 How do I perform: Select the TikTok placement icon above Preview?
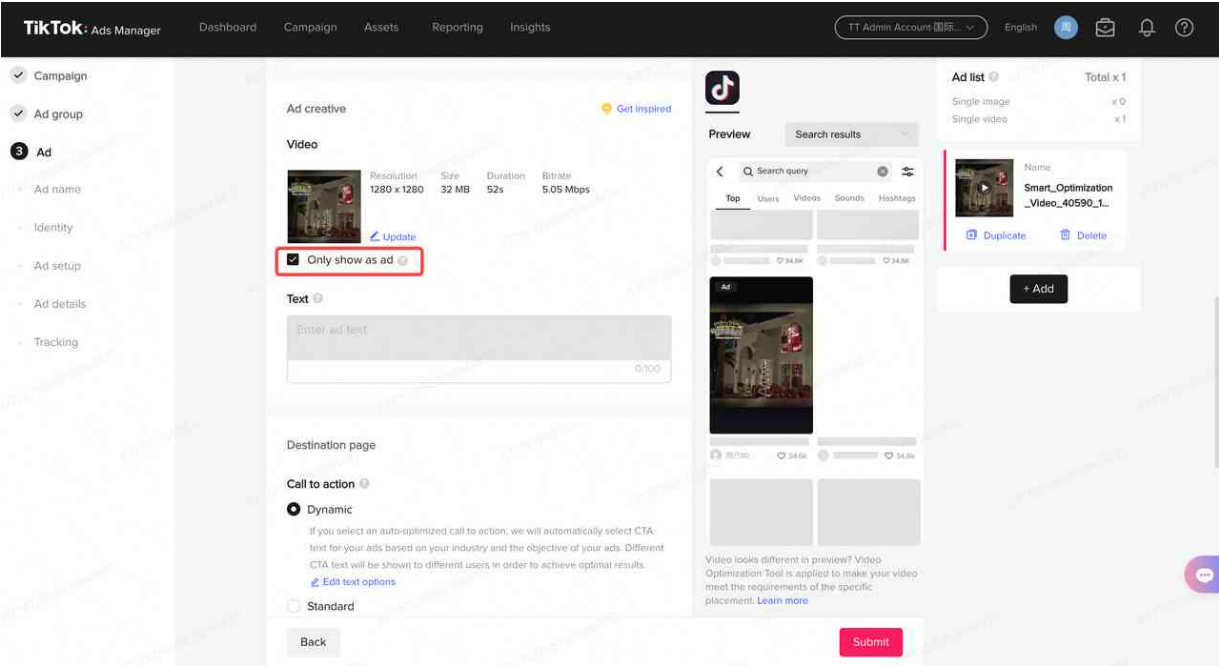point(723,88)
